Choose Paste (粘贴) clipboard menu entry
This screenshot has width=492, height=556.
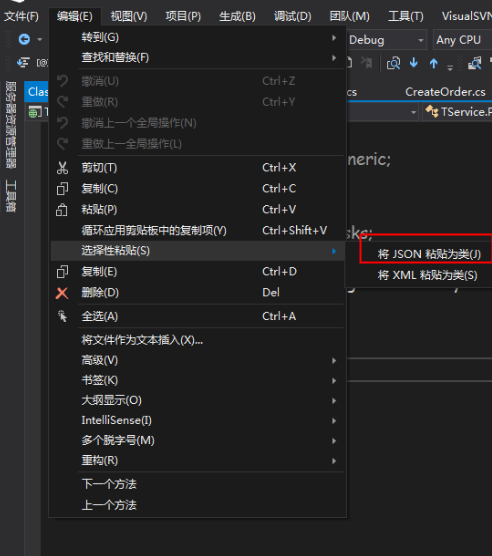pyautogui.click(x=197, y=210)
